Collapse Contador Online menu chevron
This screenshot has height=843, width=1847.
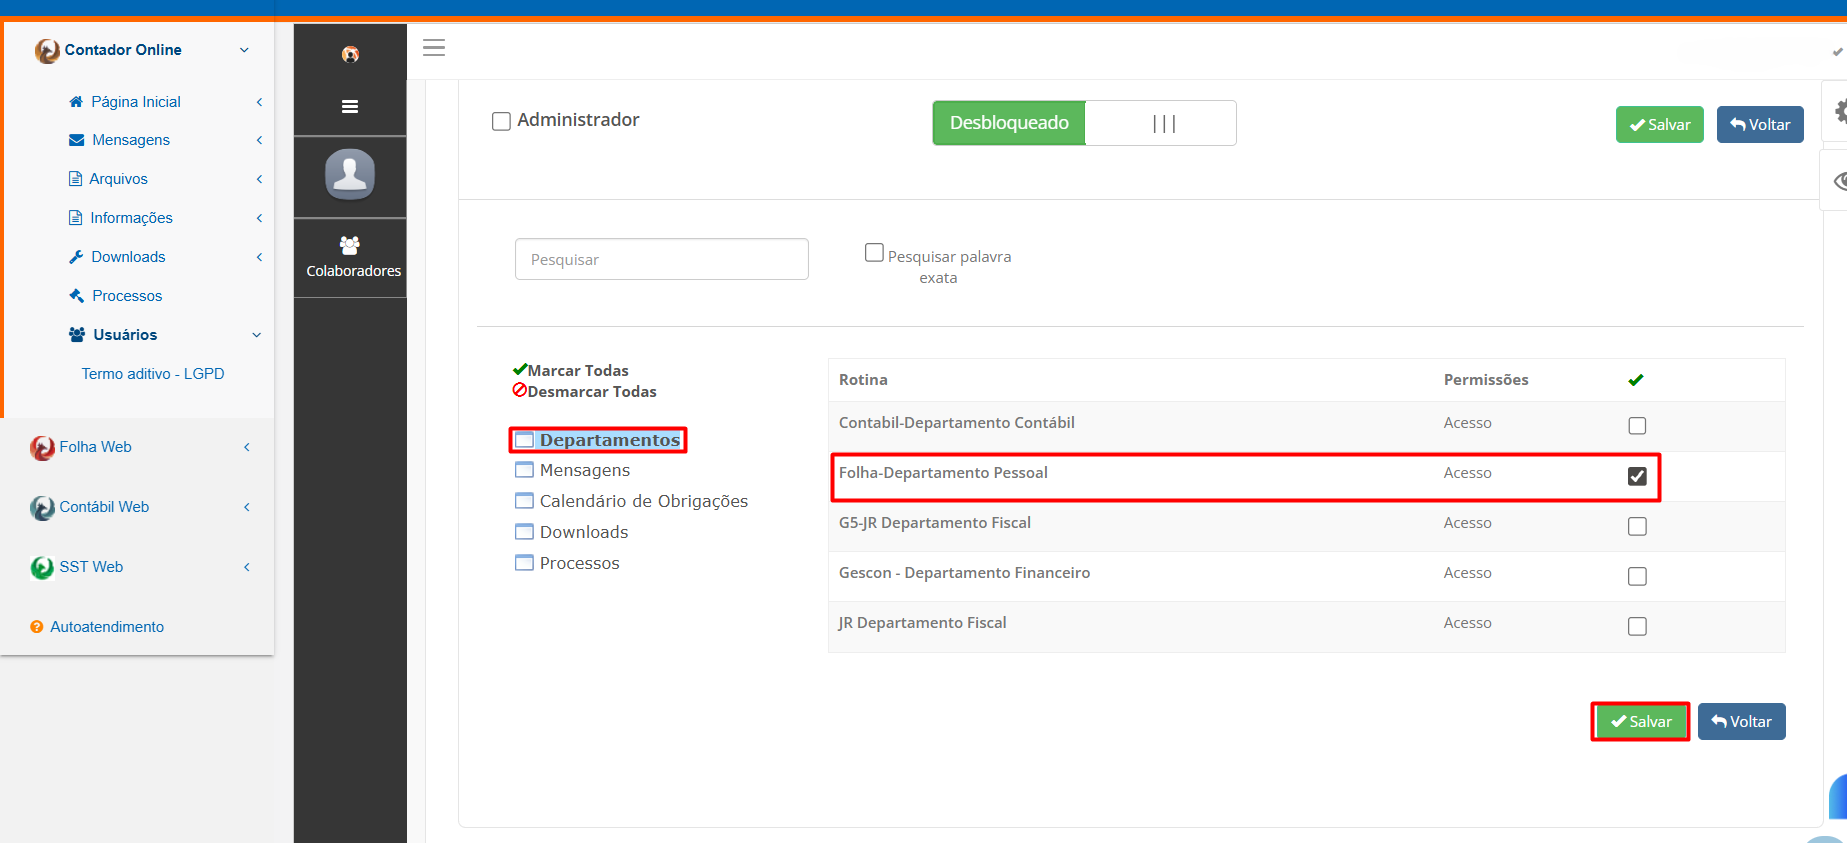(x=244, y=50)
